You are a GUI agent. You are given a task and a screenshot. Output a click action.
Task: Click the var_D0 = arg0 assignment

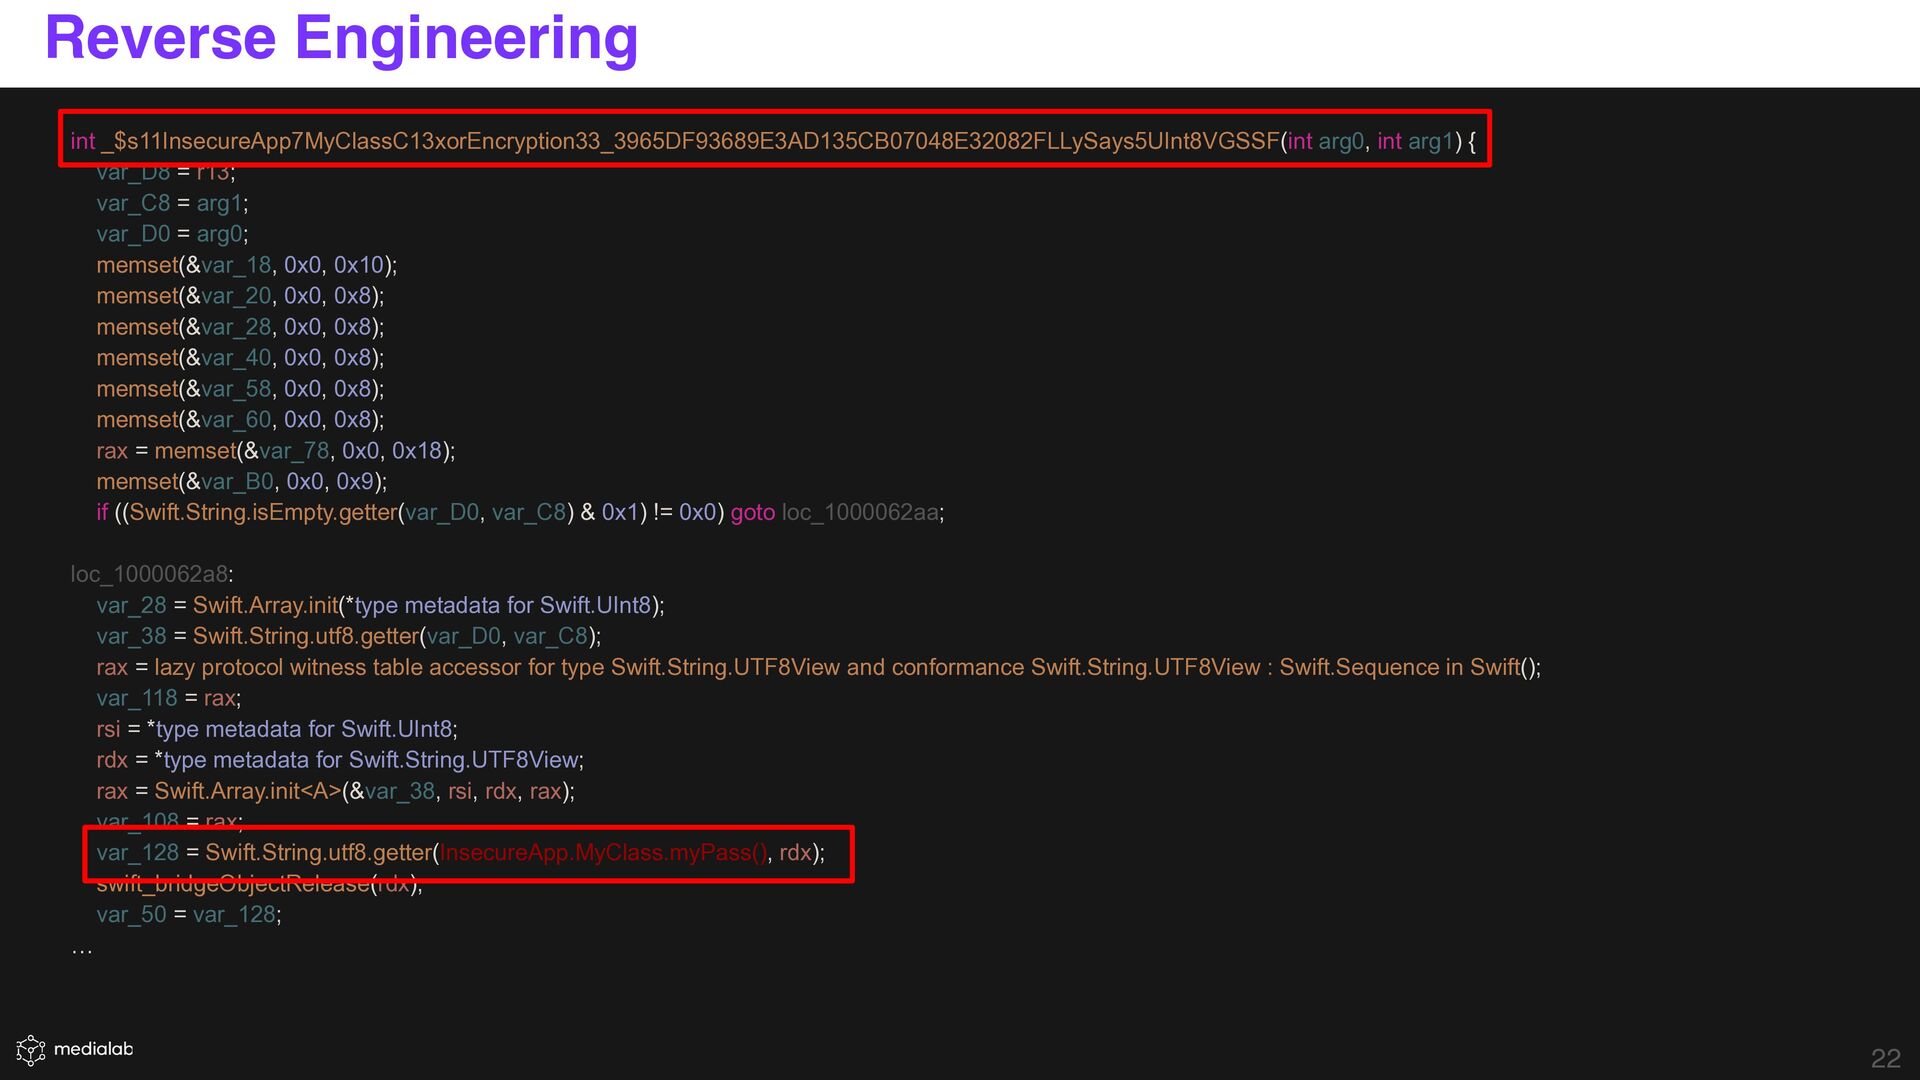click(x=172, y=234)
